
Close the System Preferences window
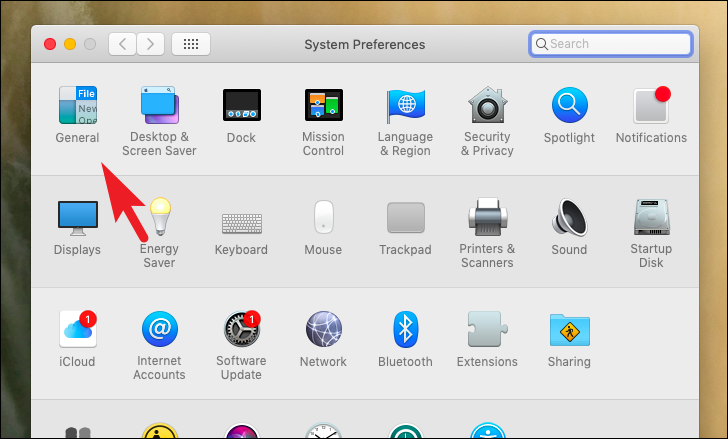pos(50,44)
